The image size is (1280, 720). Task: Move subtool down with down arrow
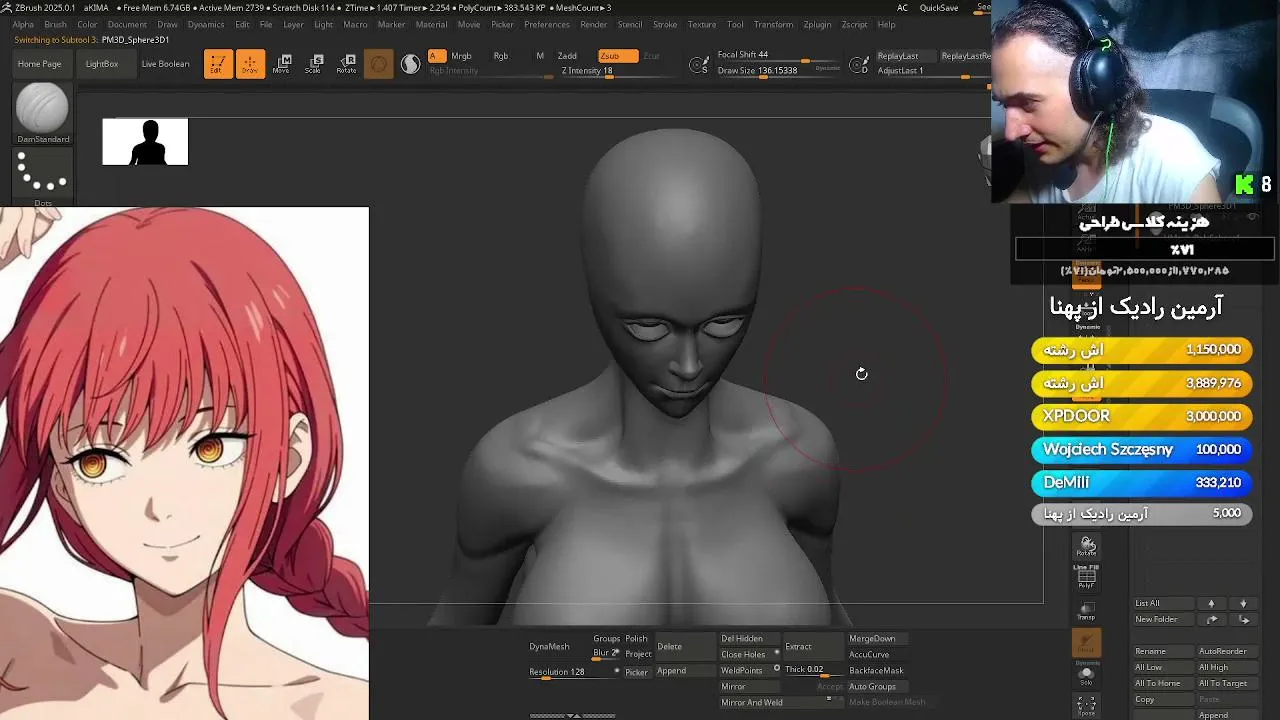tap(1243, 604)
